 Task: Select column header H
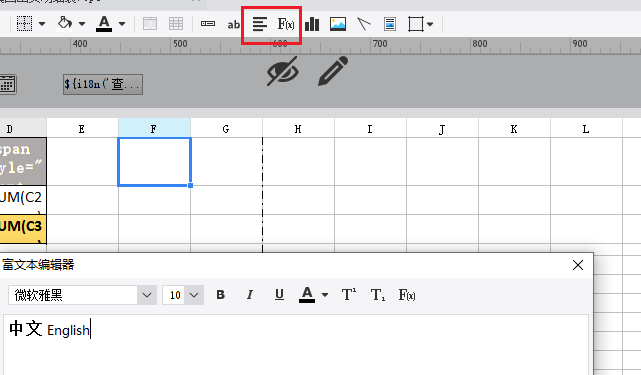pyautogui.click(x=298, y=128)
